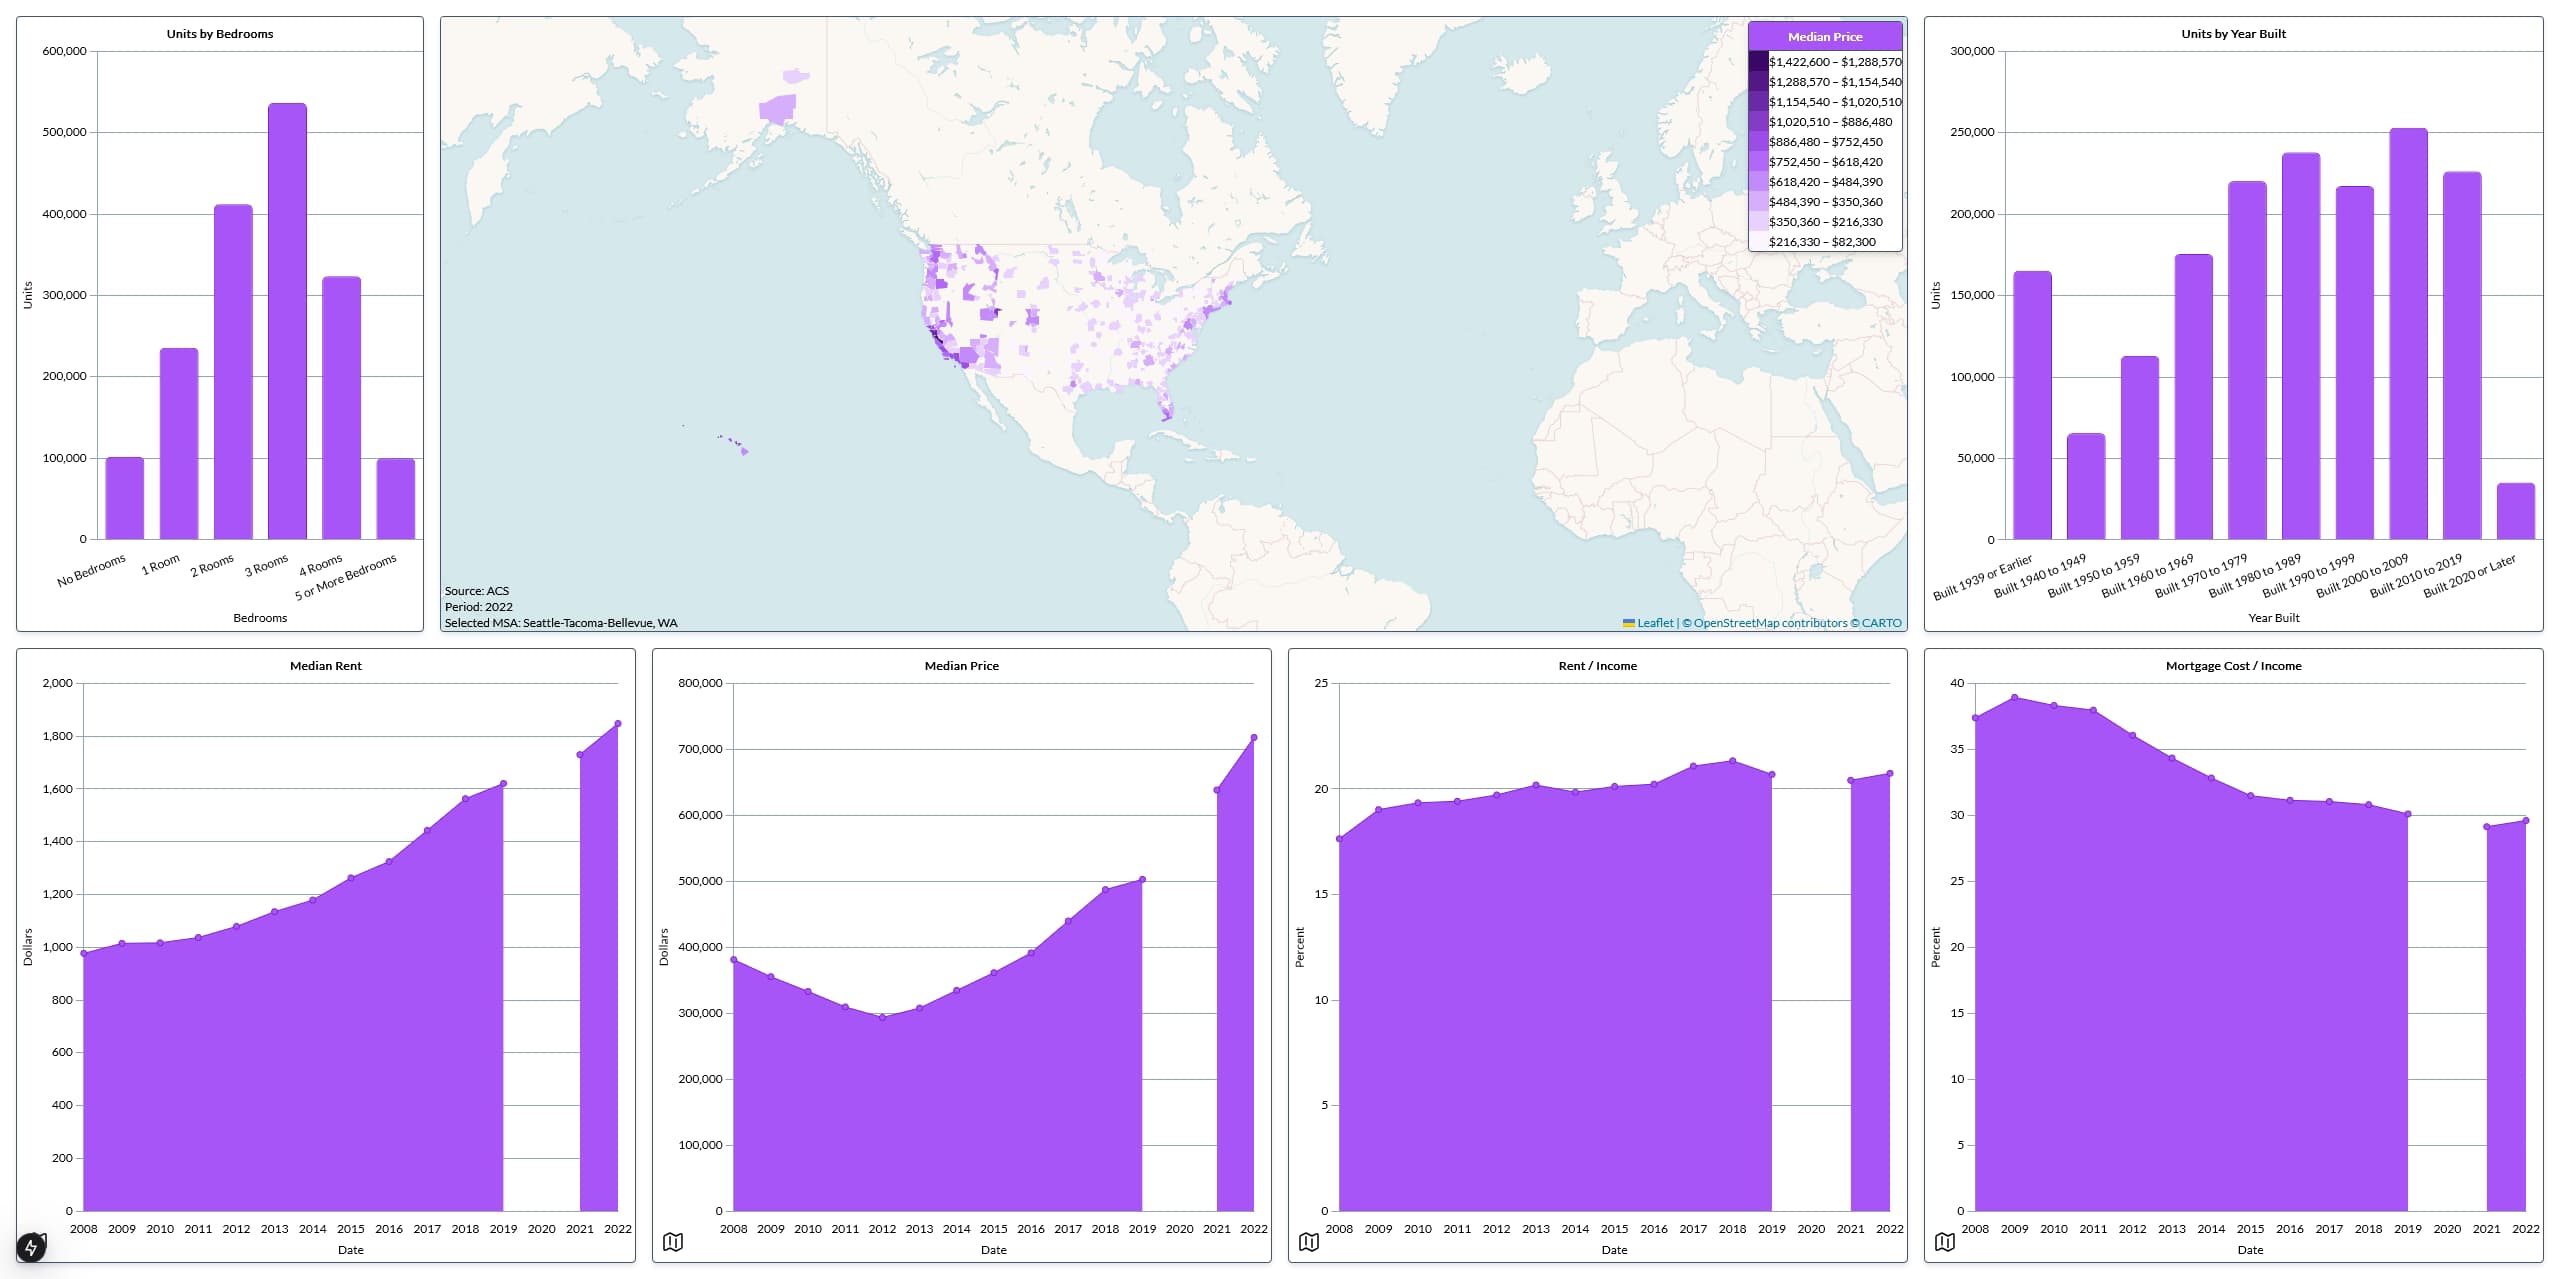
Task: Click the 2022 point on Mortgage Cost / Income
Action: point(2526,821)
